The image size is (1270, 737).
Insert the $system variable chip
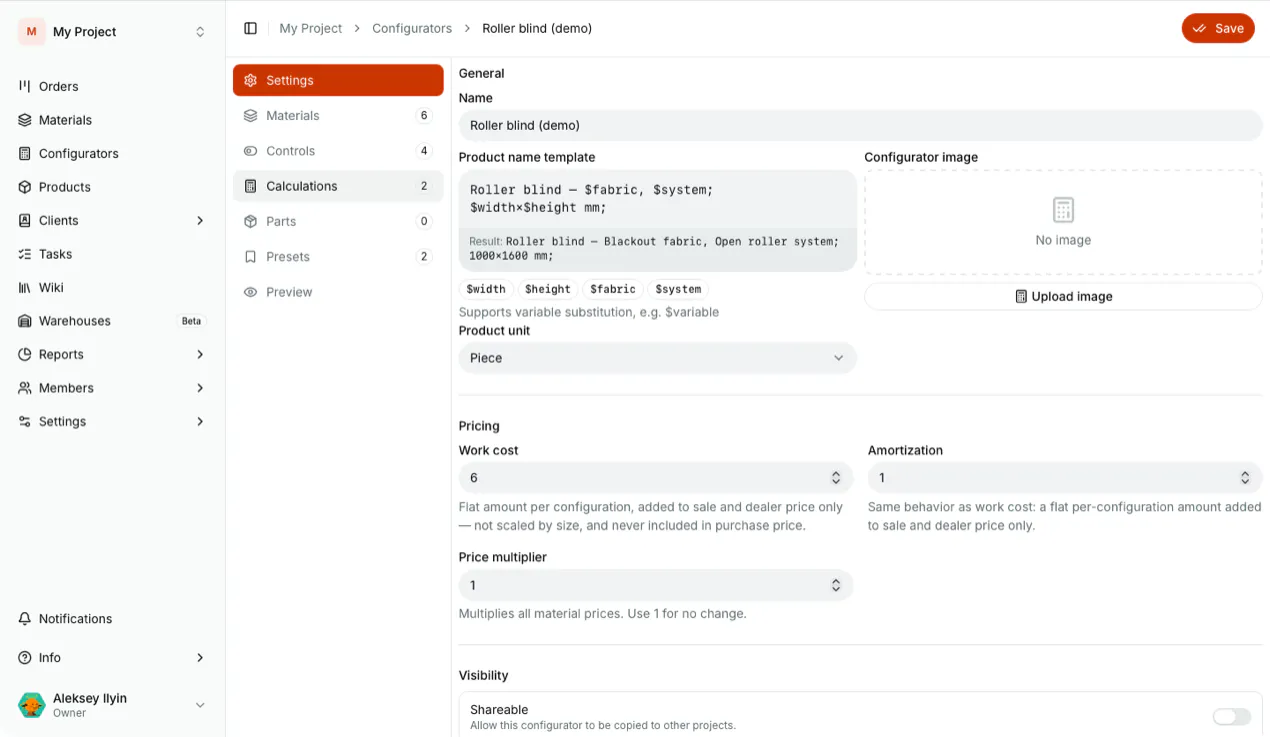click(x=678, y=289)
